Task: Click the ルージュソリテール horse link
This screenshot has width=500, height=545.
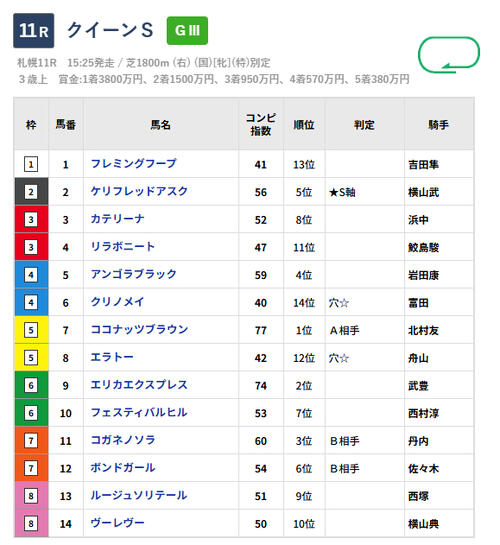Action: 139,495
